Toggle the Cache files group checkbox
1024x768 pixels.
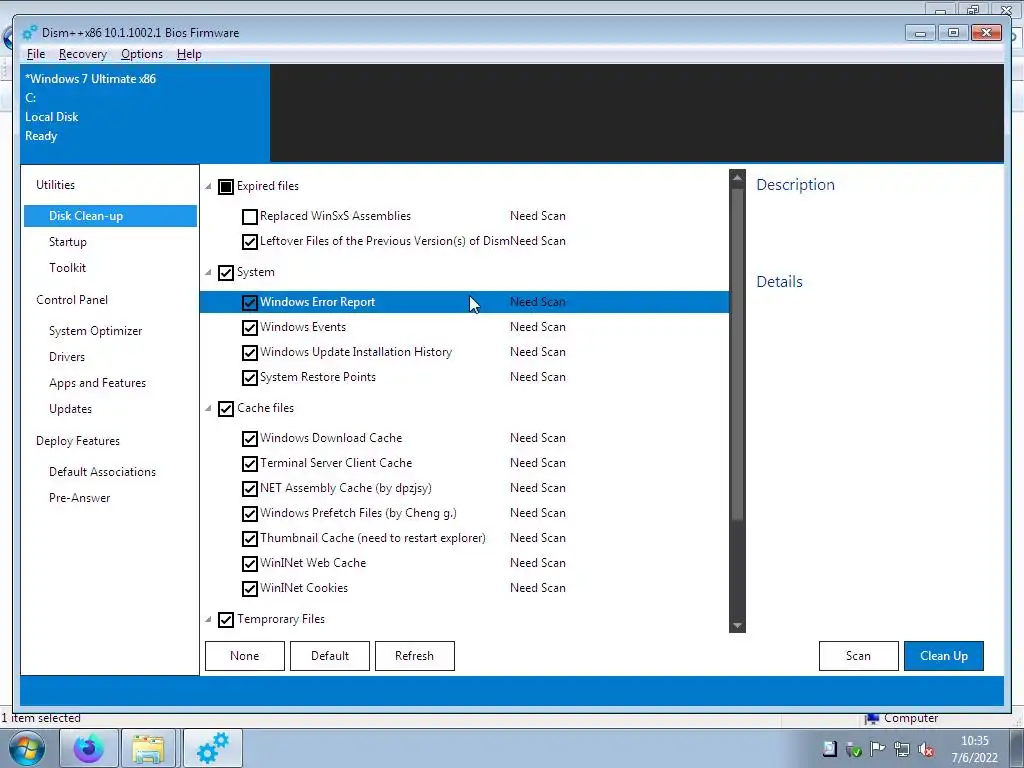click(226, 409)
